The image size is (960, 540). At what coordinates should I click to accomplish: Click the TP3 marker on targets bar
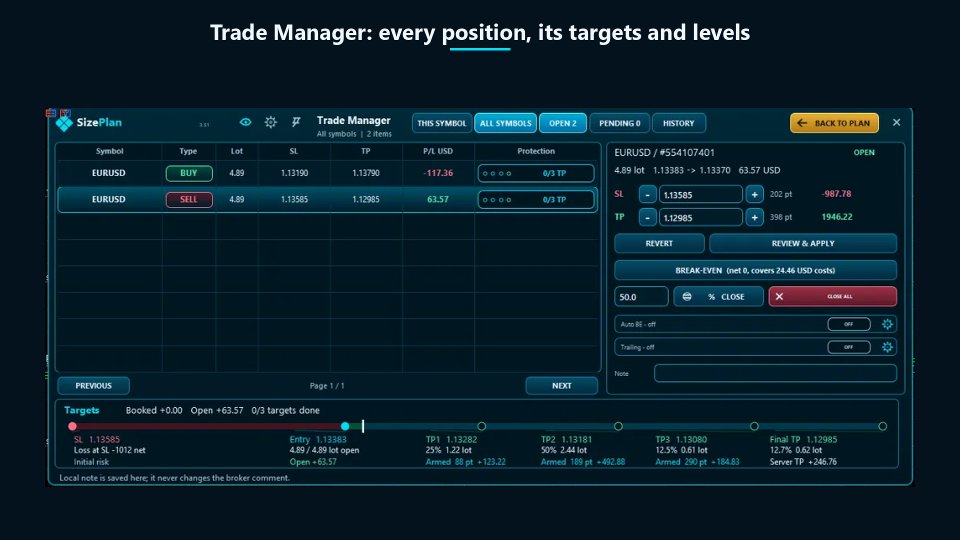click(x=754, y=426)
